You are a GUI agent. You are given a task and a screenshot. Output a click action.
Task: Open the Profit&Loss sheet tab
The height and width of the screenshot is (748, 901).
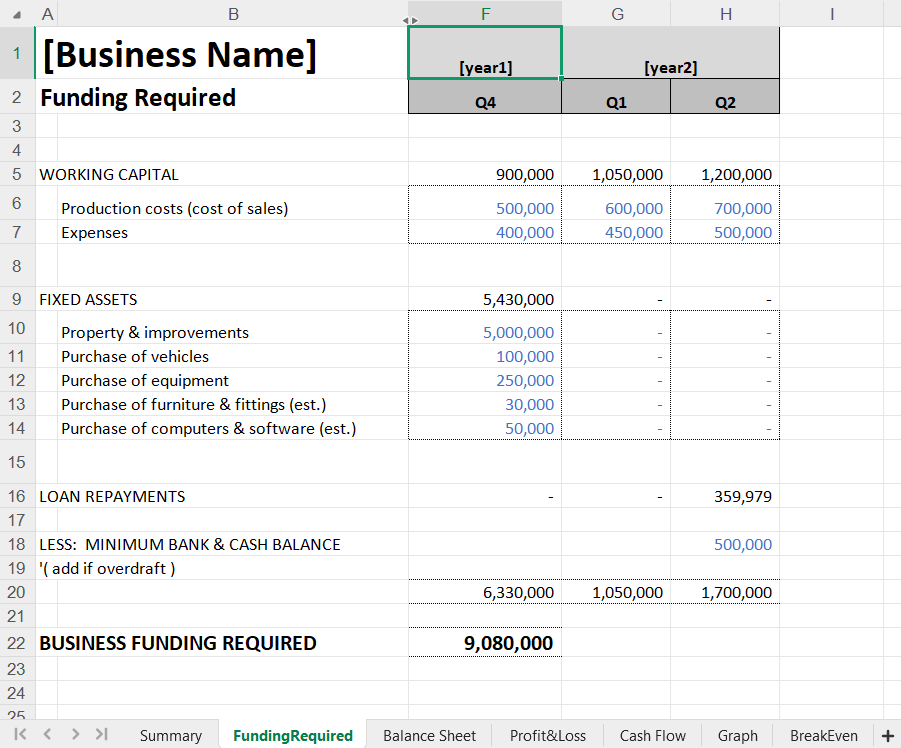click(x=547, y=735)
